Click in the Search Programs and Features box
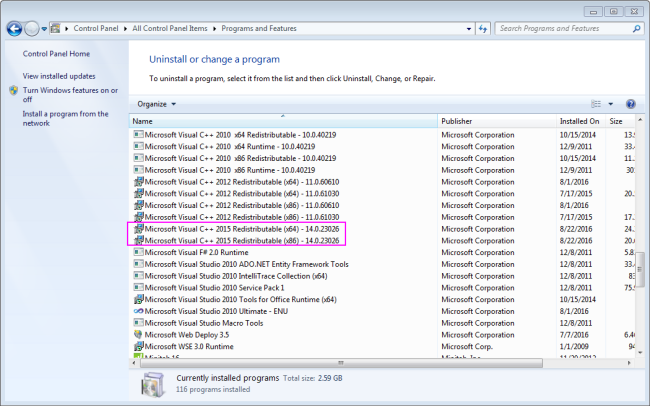Screen dimensions: 650x406 [564, 29]
